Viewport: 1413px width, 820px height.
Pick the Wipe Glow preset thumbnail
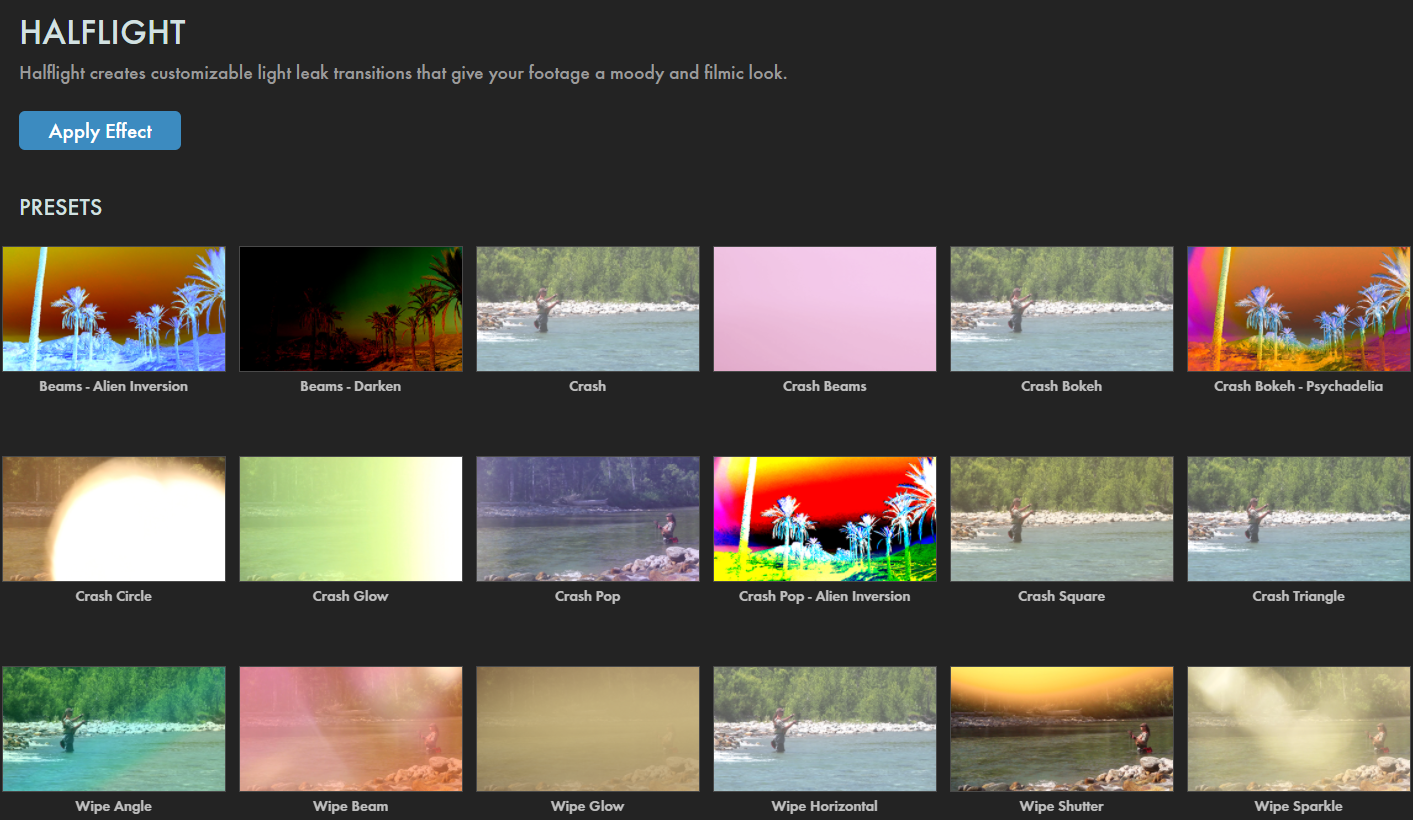click(x=588, y=729)
